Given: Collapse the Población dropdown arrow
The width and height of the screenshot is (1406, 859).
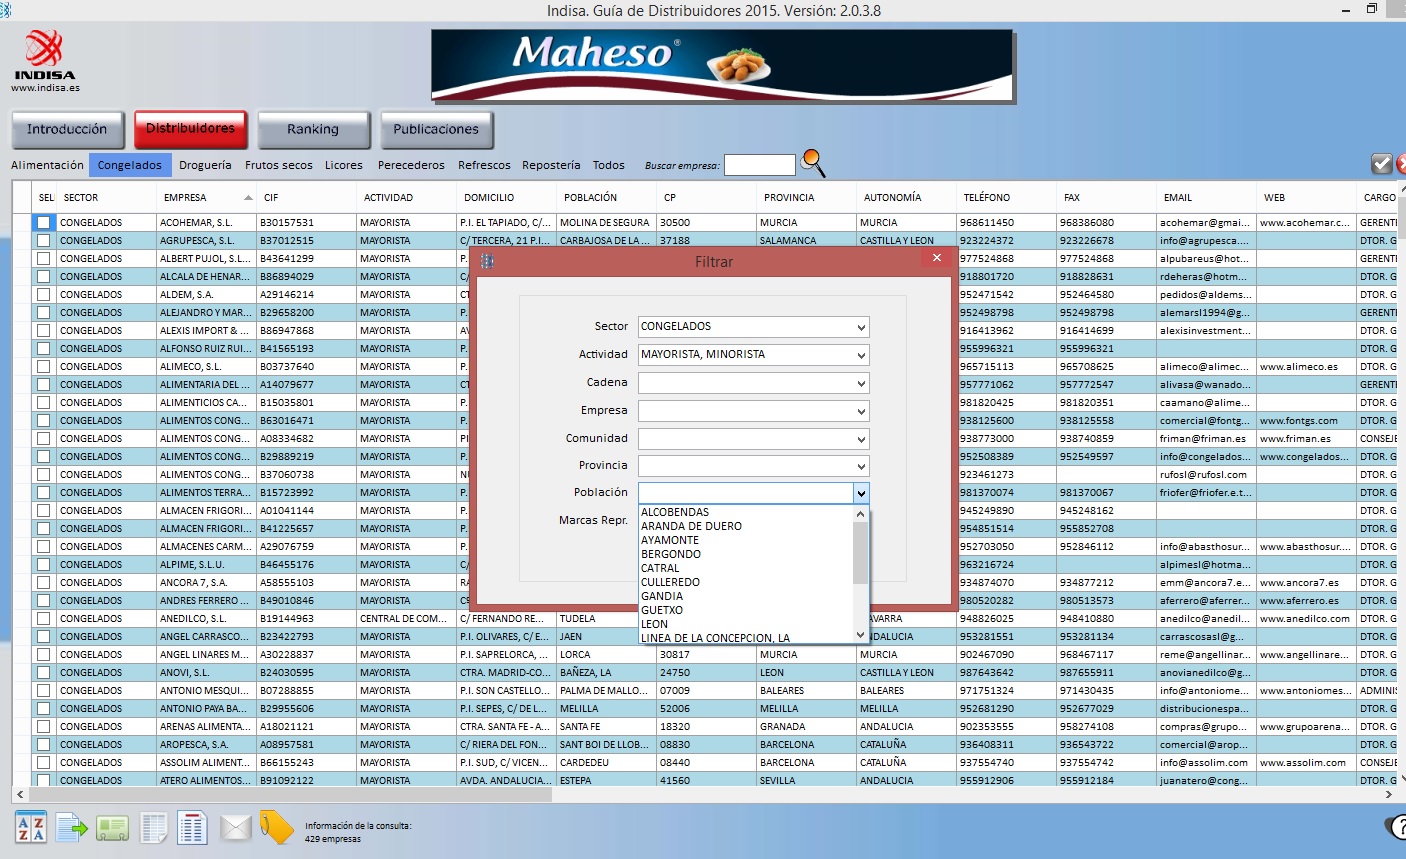Looking at the screenshot, I should pos(861,493).
